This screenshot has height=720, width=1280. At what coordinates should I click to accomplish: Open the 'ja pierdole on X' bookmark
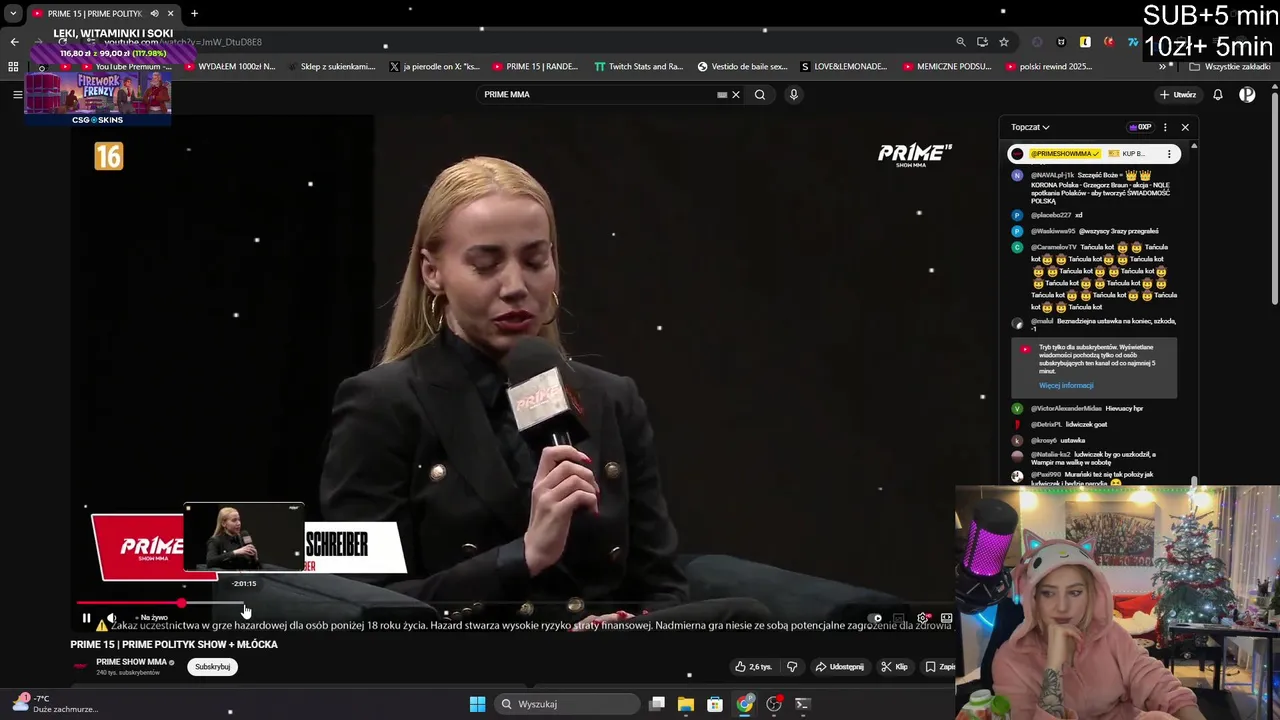coord(434,67)
